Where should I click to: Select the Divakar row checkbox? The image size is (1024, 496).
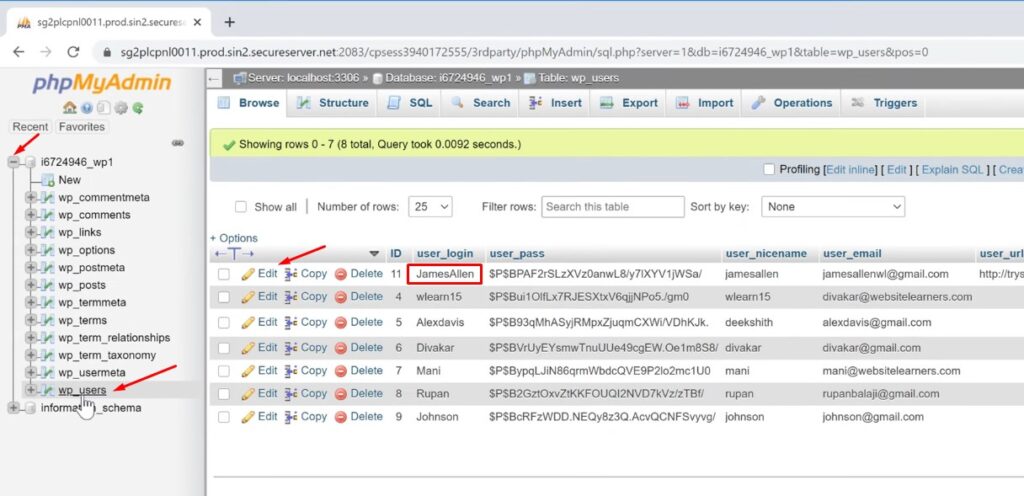tap(224, 348)
